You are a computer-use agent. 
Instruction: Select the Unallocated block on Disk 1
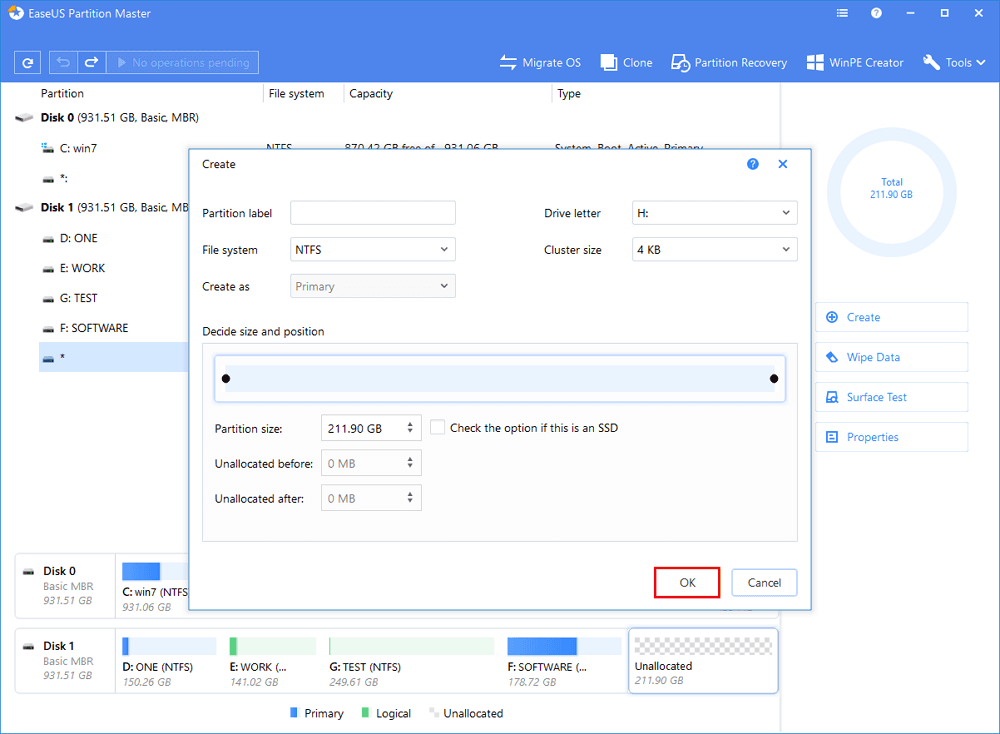point(703,660)
